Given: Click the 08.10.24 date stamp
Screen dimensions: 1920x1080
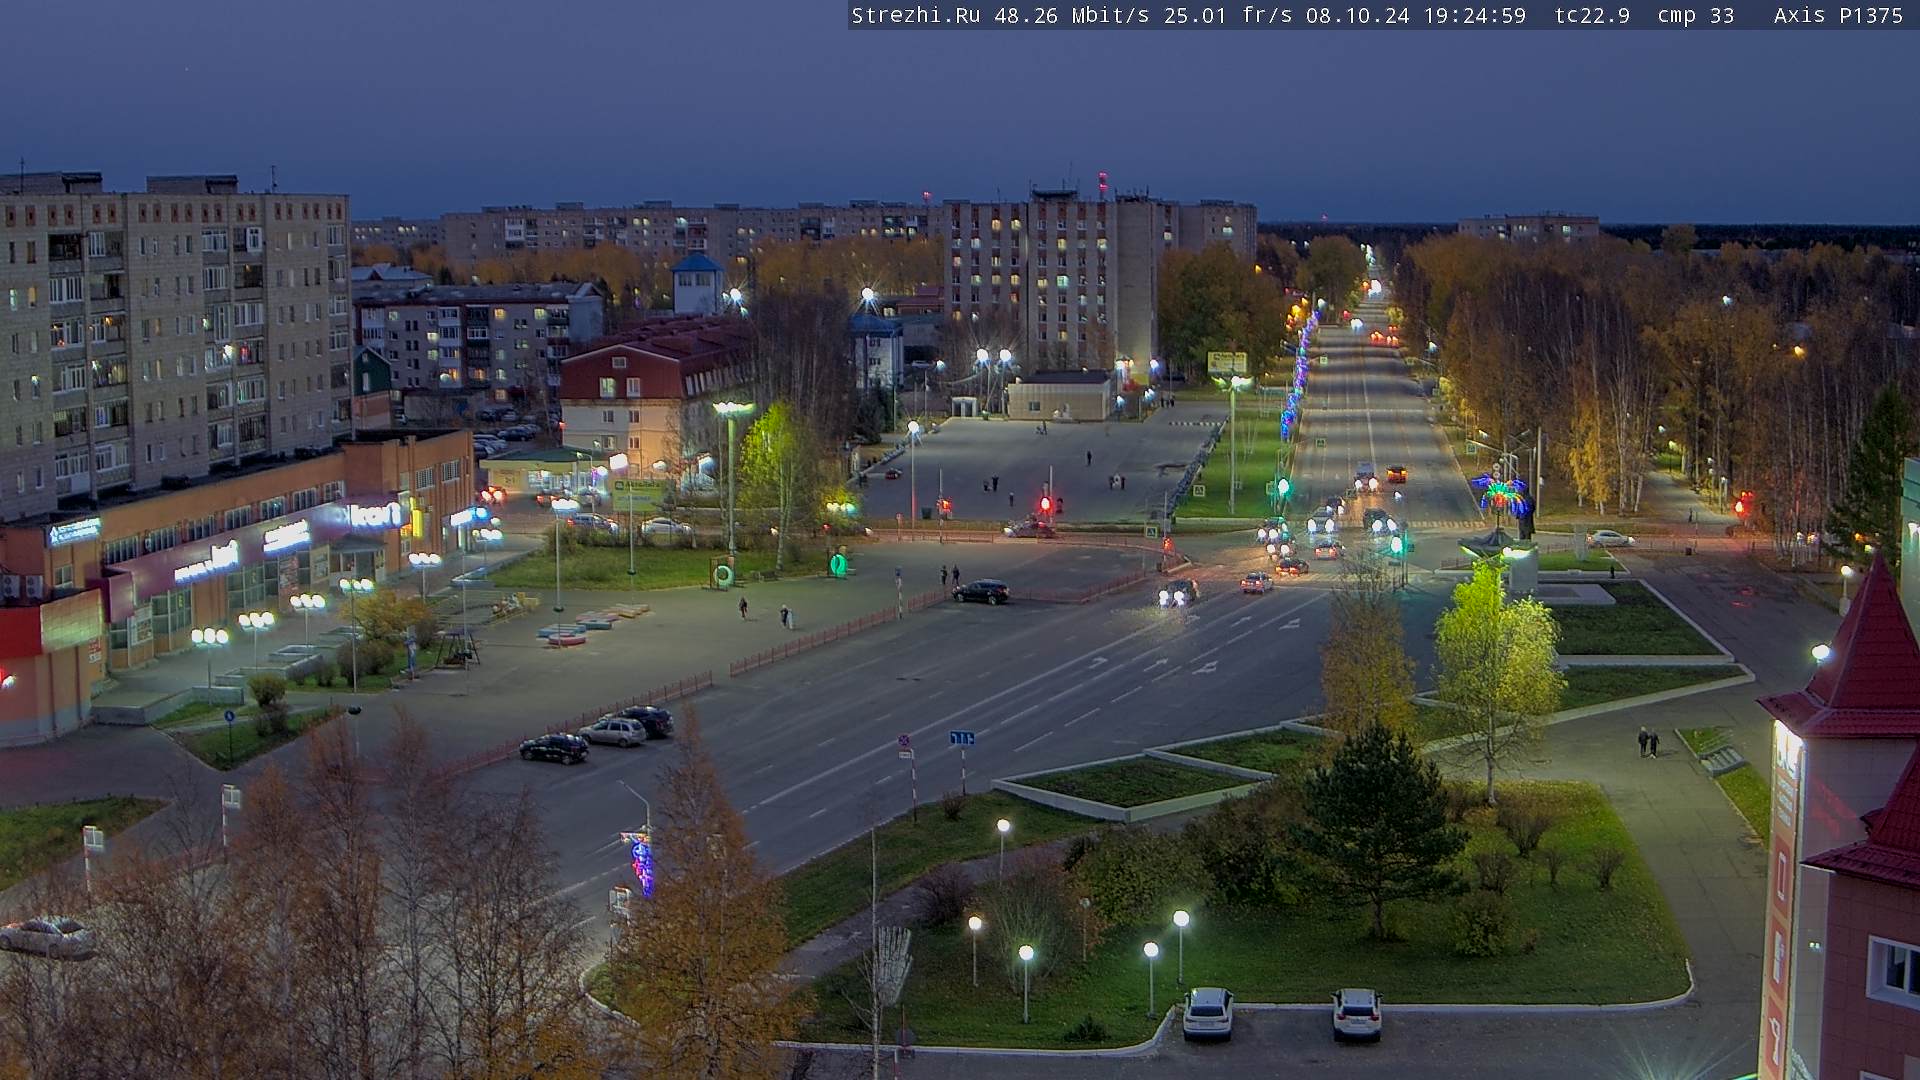Looking at the screenshot, I should point(1357,15).
